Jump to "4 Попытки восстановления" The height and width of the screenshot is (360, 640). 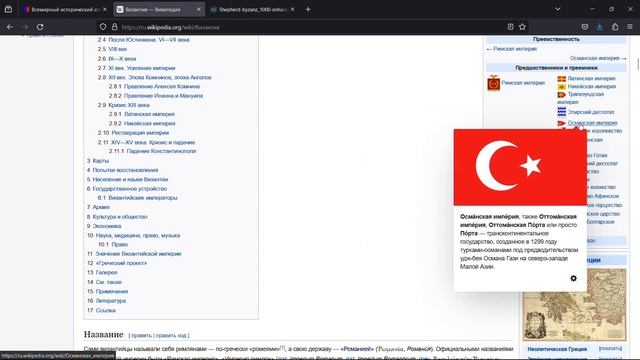pos(122,170)
